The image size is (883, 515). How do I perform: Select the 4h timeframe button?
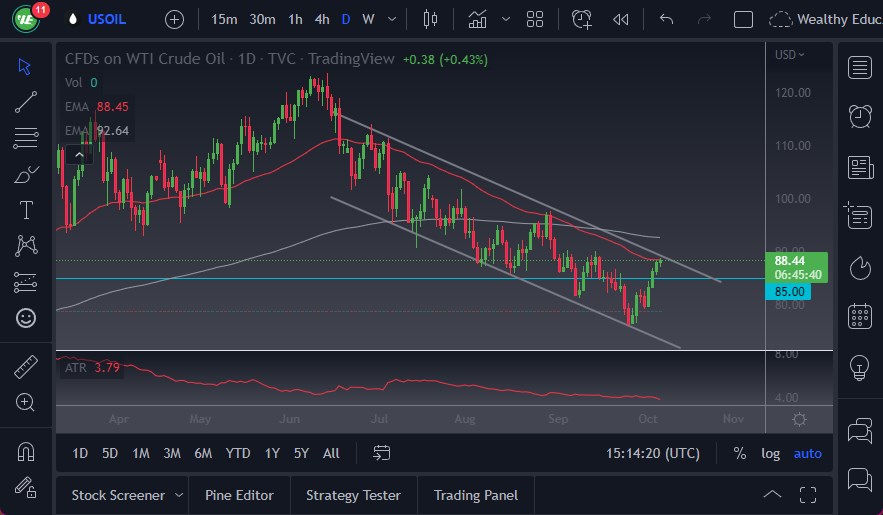[321, 19]
